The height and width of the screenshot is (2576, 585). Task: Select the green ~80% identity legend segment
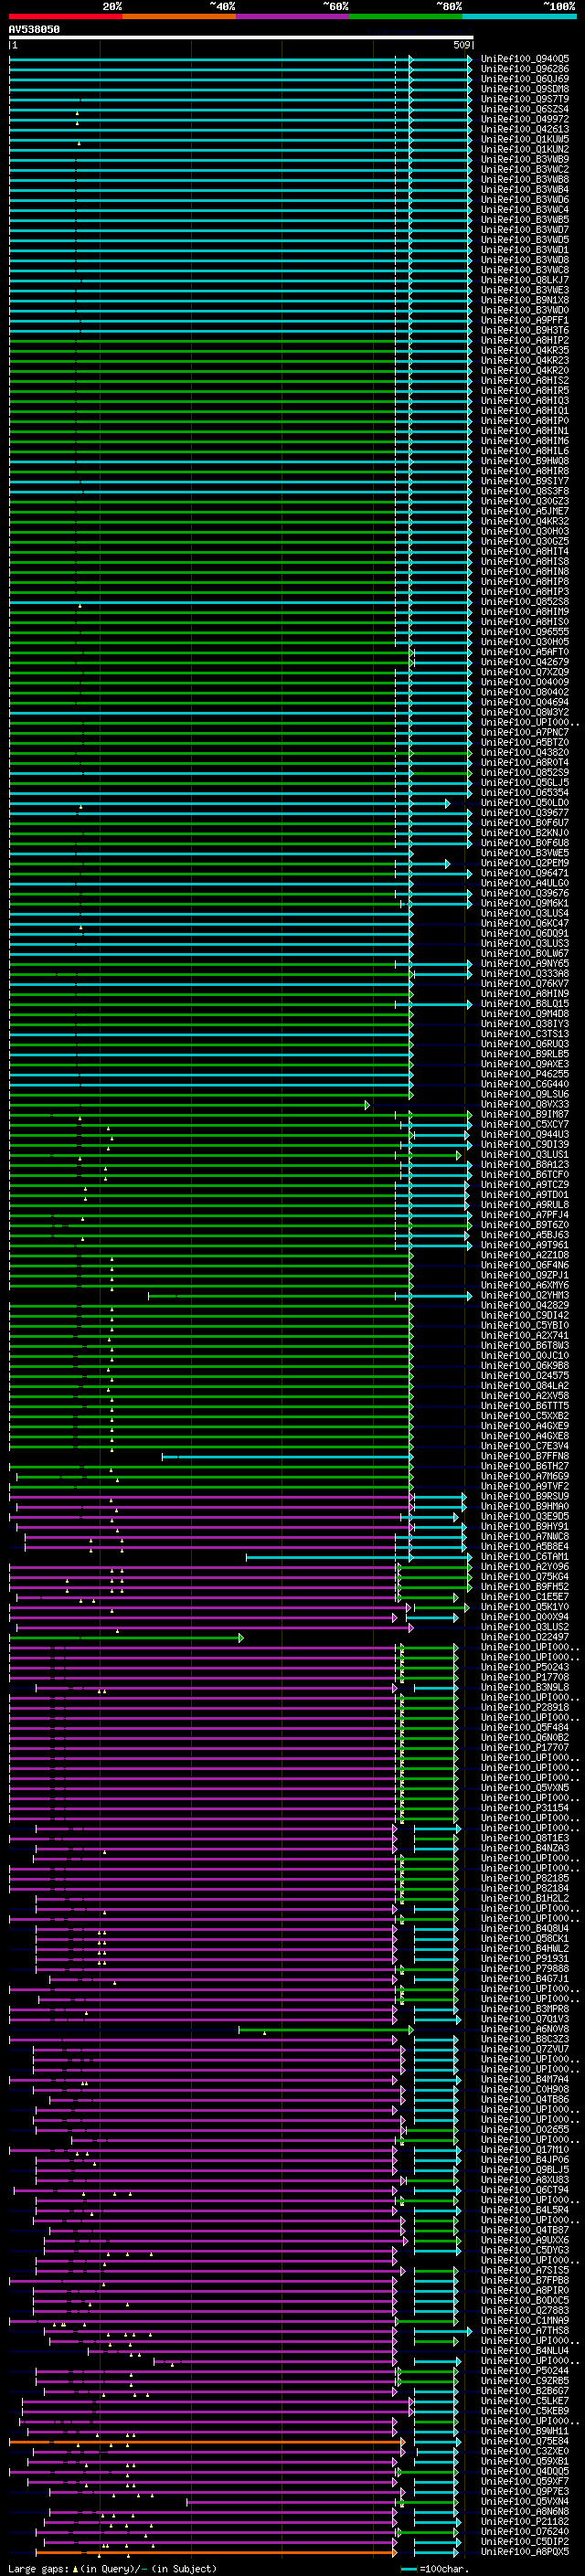coord(406,16)
